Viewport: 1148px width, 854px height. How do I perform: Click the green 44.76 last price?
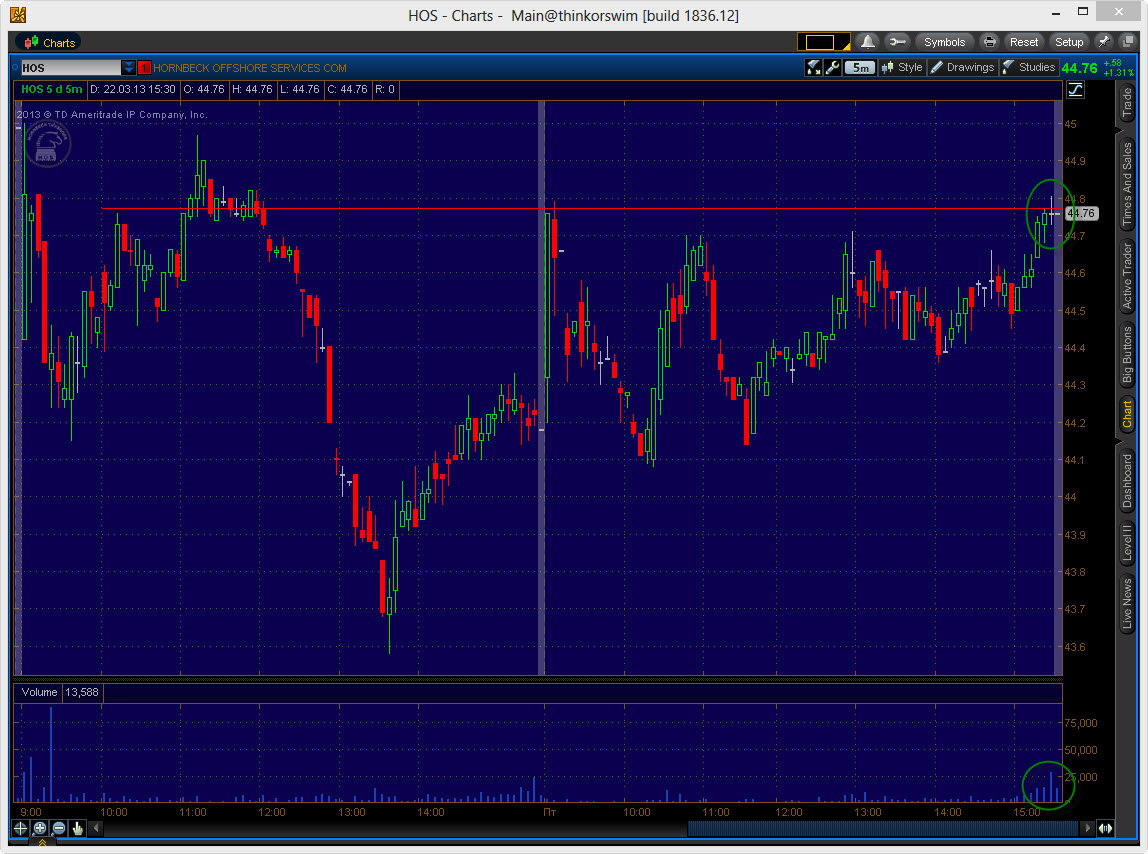click(1079, 68)
